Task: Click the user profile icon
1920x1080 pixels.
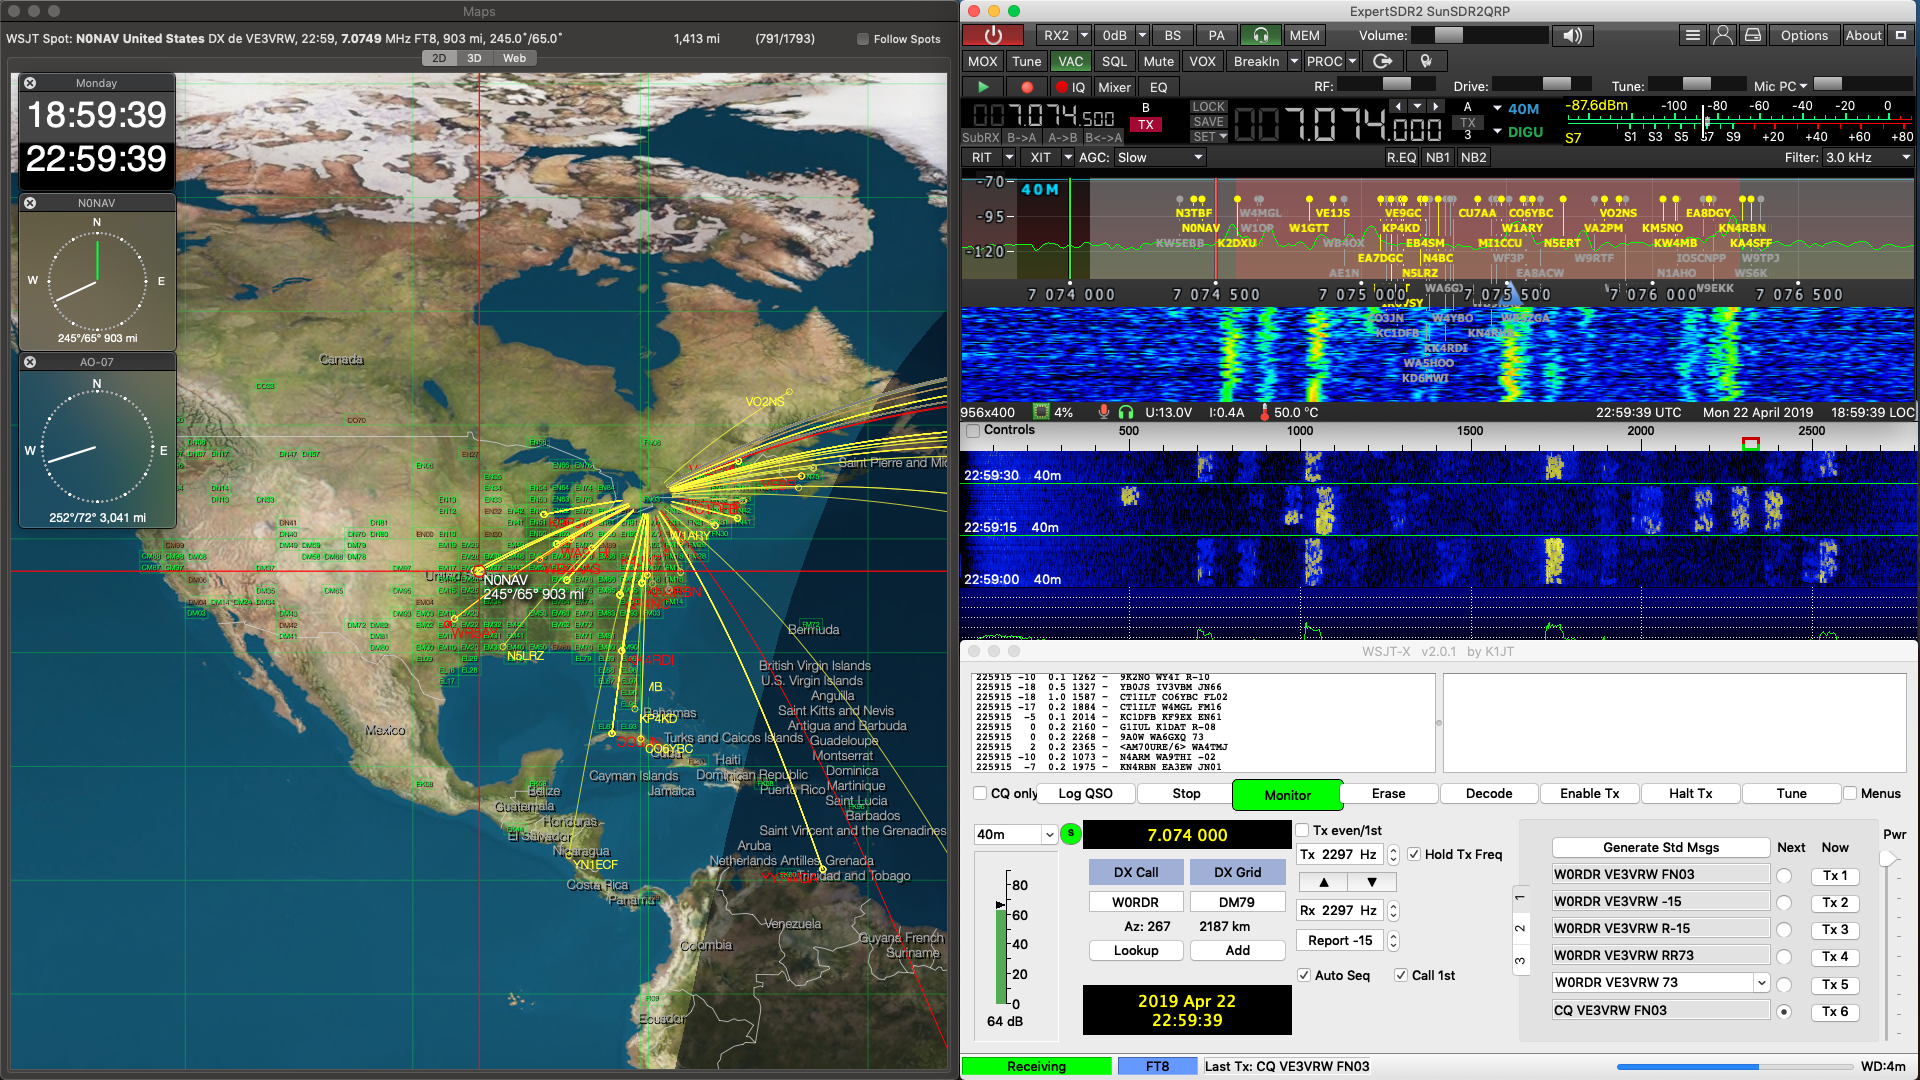Action: 1722,35
